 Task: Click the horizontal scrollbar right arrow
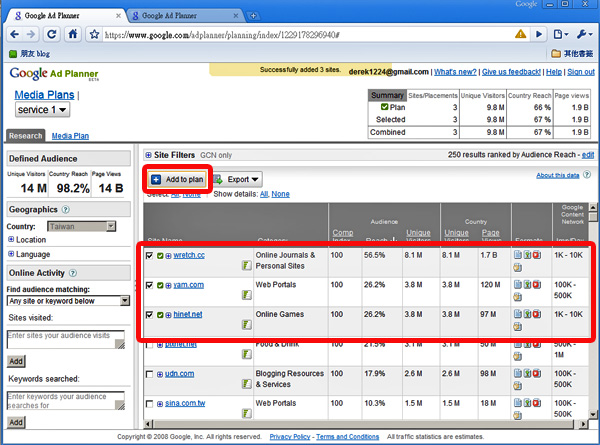coord(583,424)
